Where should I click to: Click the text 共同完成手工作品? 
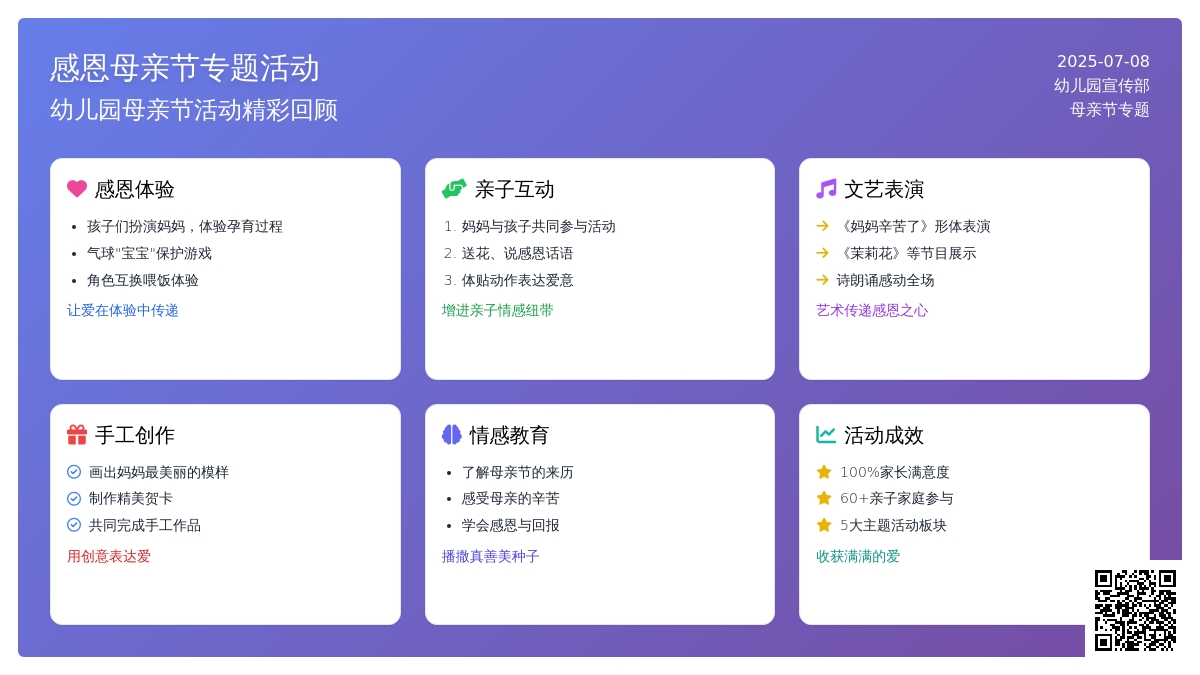coord(145,525)
